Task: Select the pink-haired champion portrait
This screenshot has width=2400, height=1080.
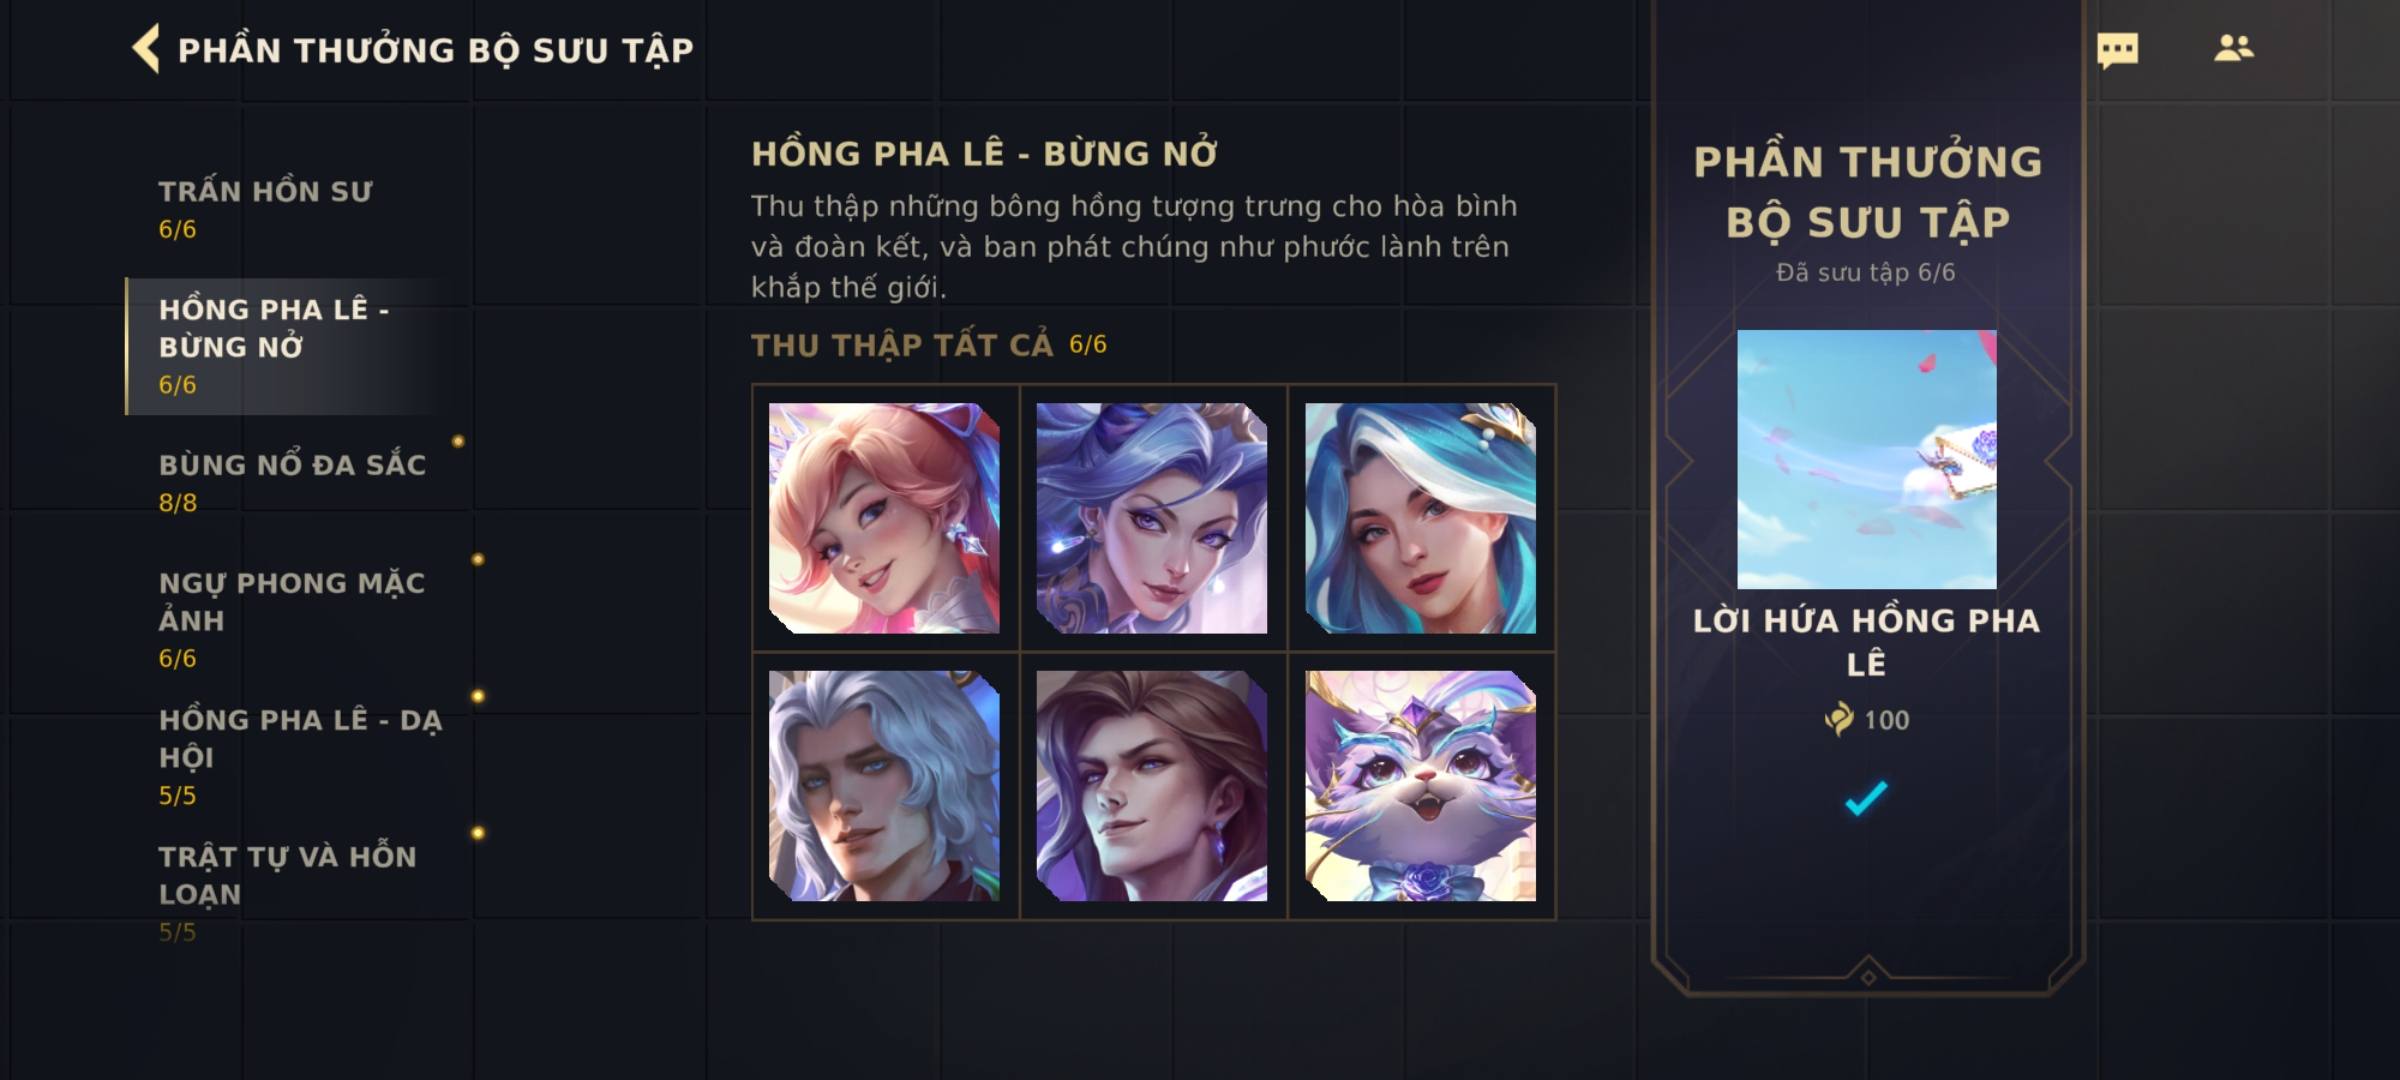Action: tap(884, 518)
